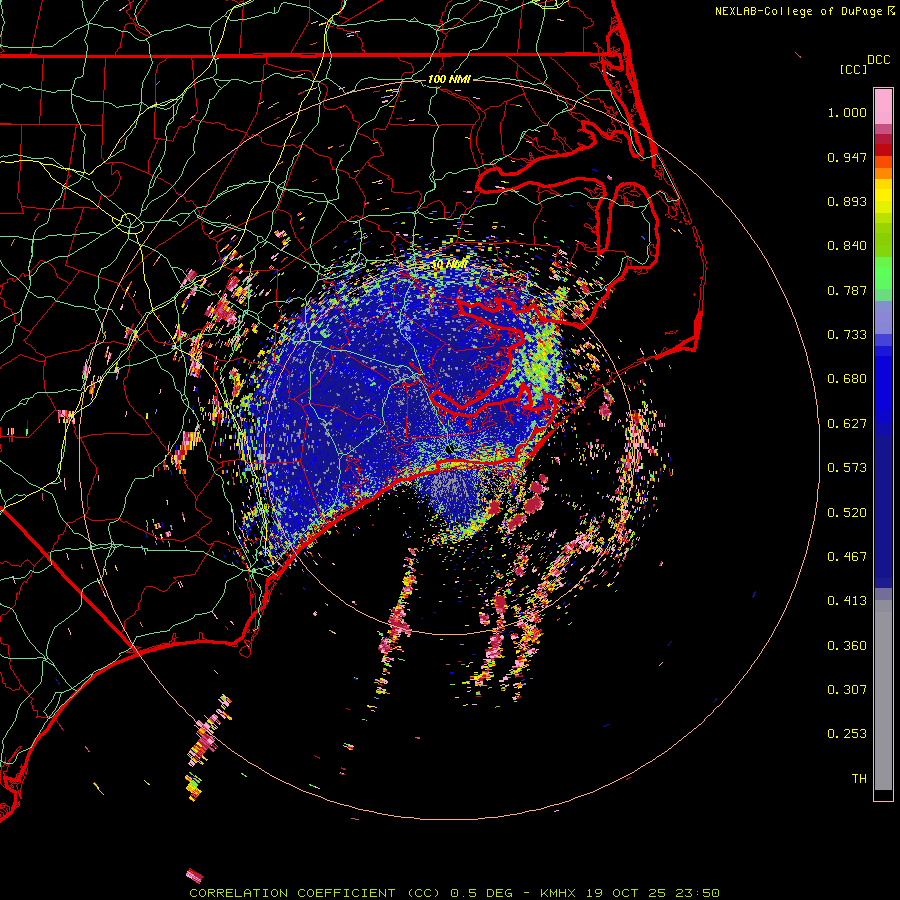900x900 pixels.
Task: Click the 100 NMI range ring label
Action: click(449, 79)
